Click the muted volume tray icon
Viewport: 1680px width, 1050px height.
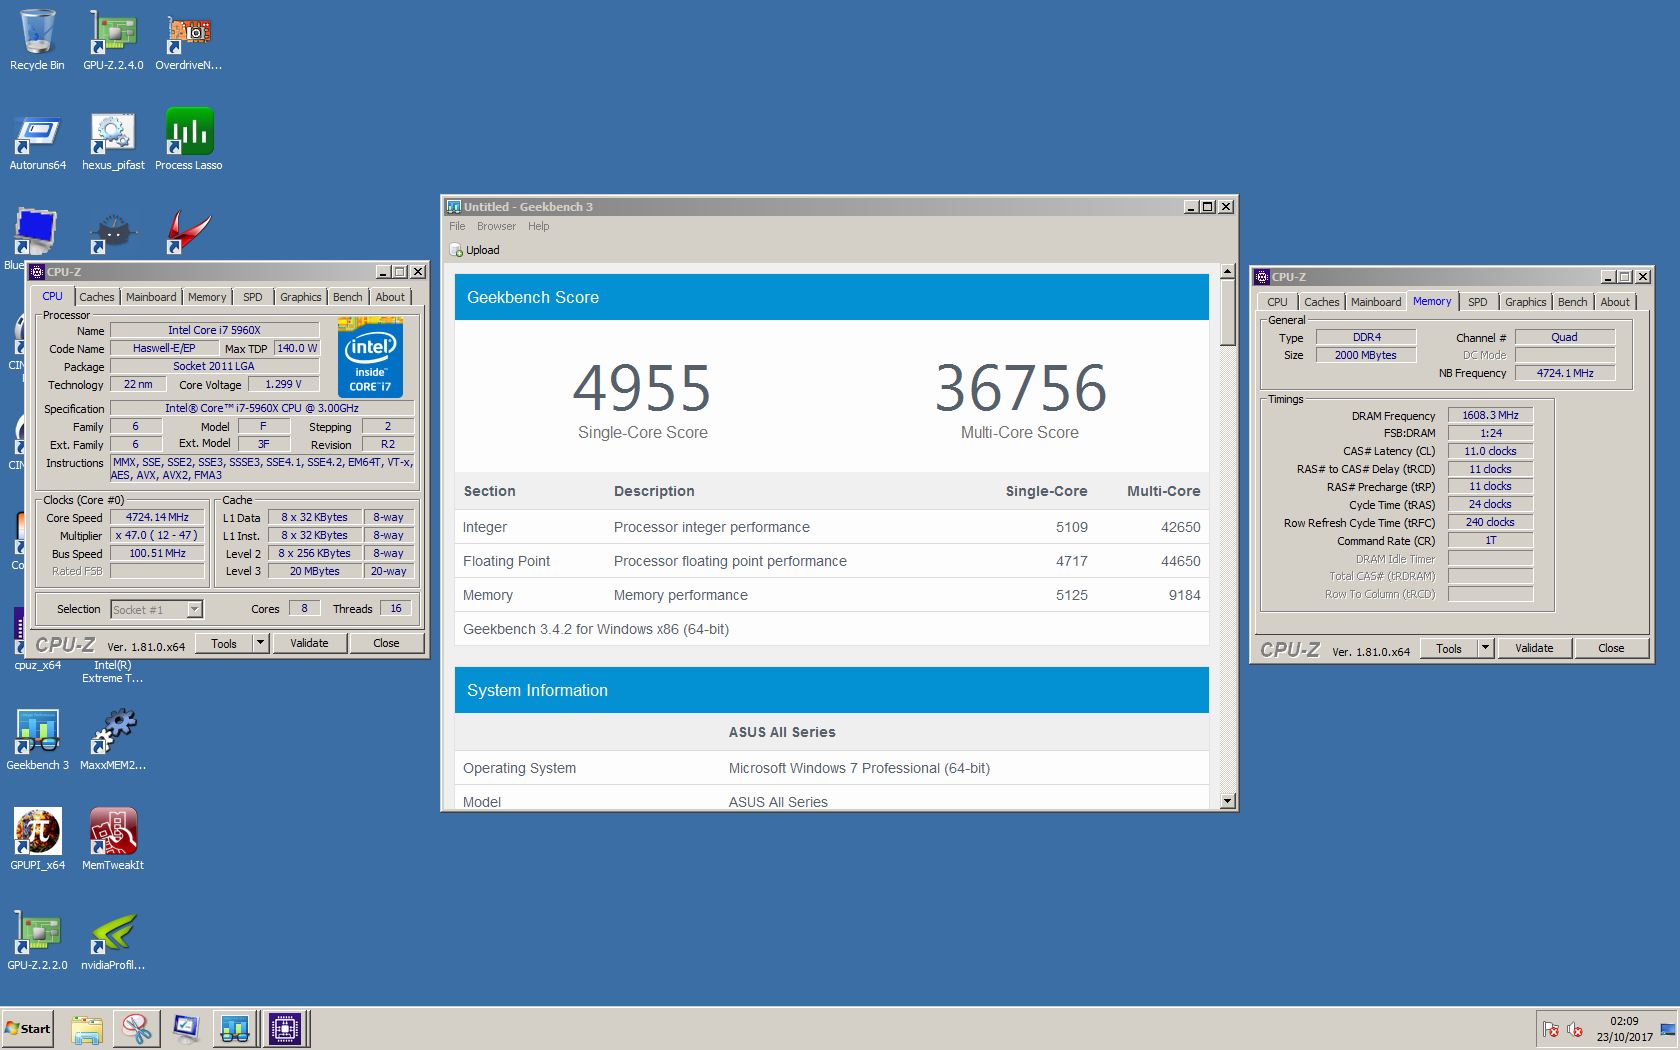1575,1029
